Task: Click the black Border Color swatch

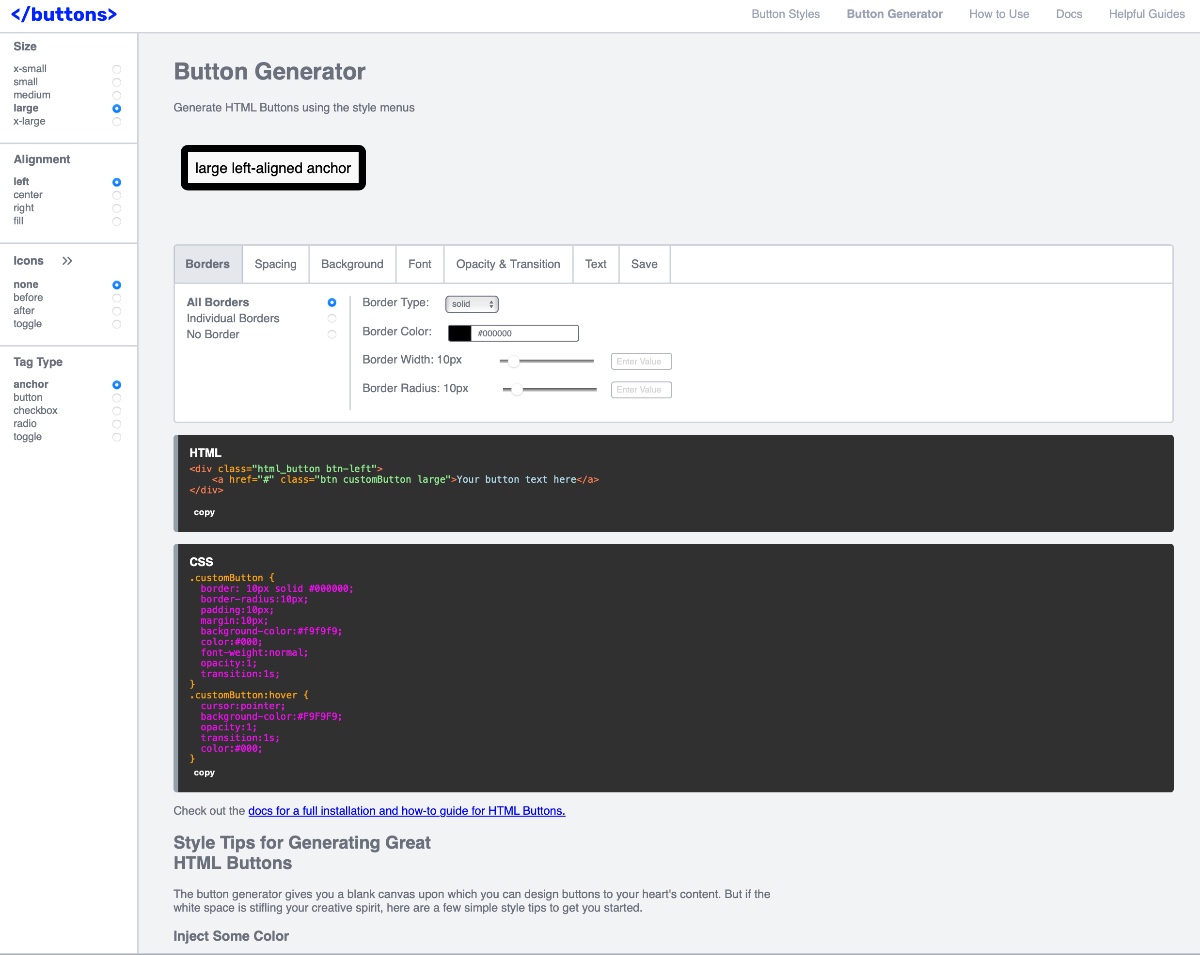Action: 459,332
